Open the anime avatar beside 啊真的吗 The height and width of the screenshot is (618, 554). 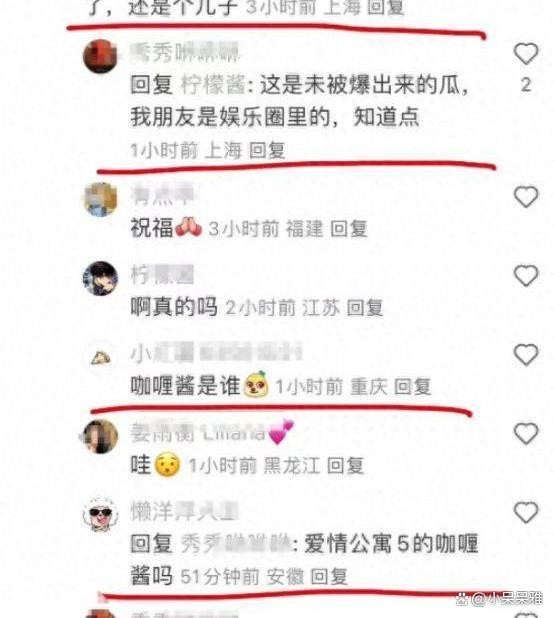click(100, 278)
